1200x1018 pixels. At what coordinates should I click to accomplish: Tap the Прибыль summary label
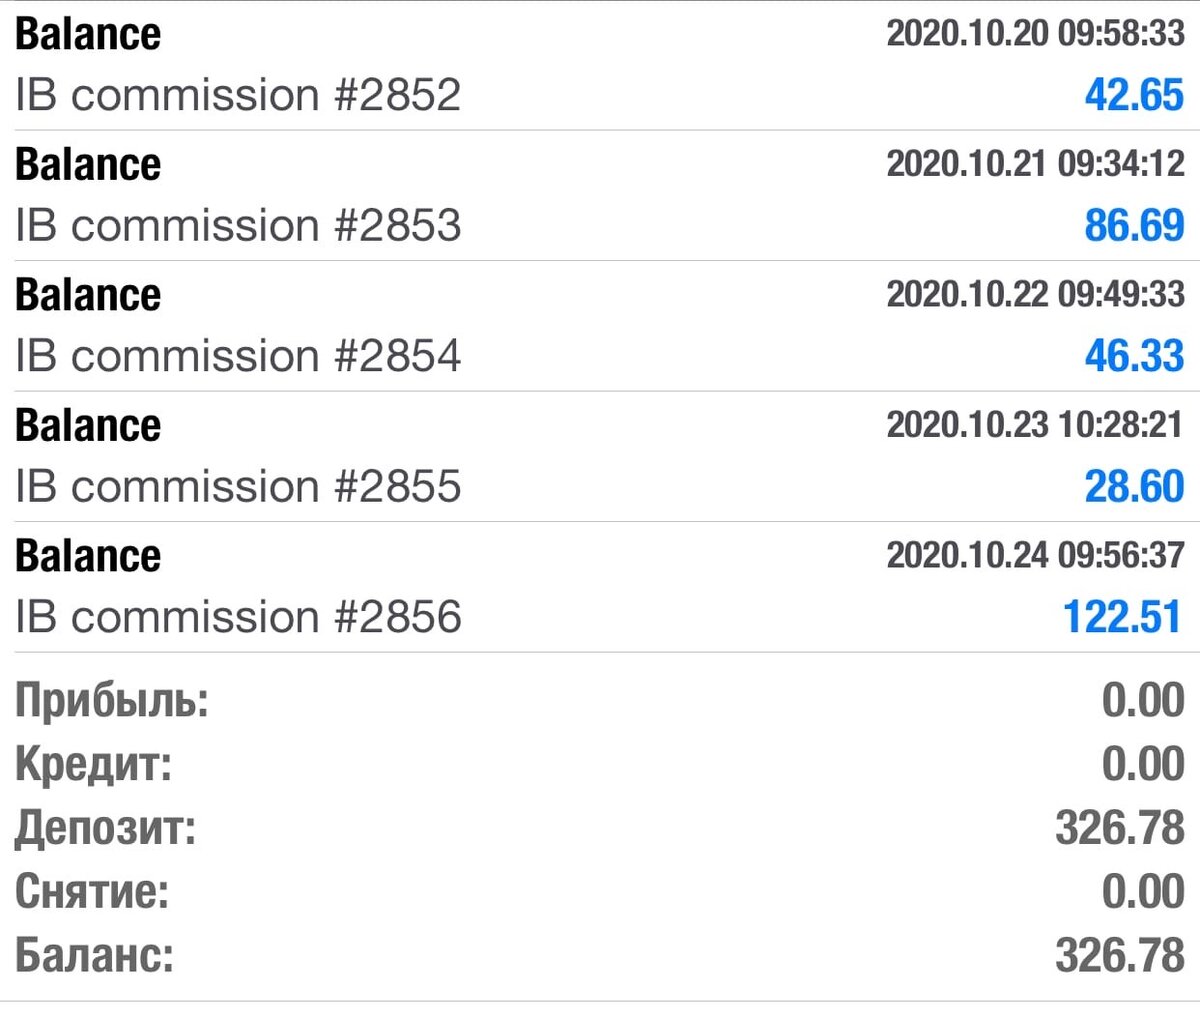(112, 700)
